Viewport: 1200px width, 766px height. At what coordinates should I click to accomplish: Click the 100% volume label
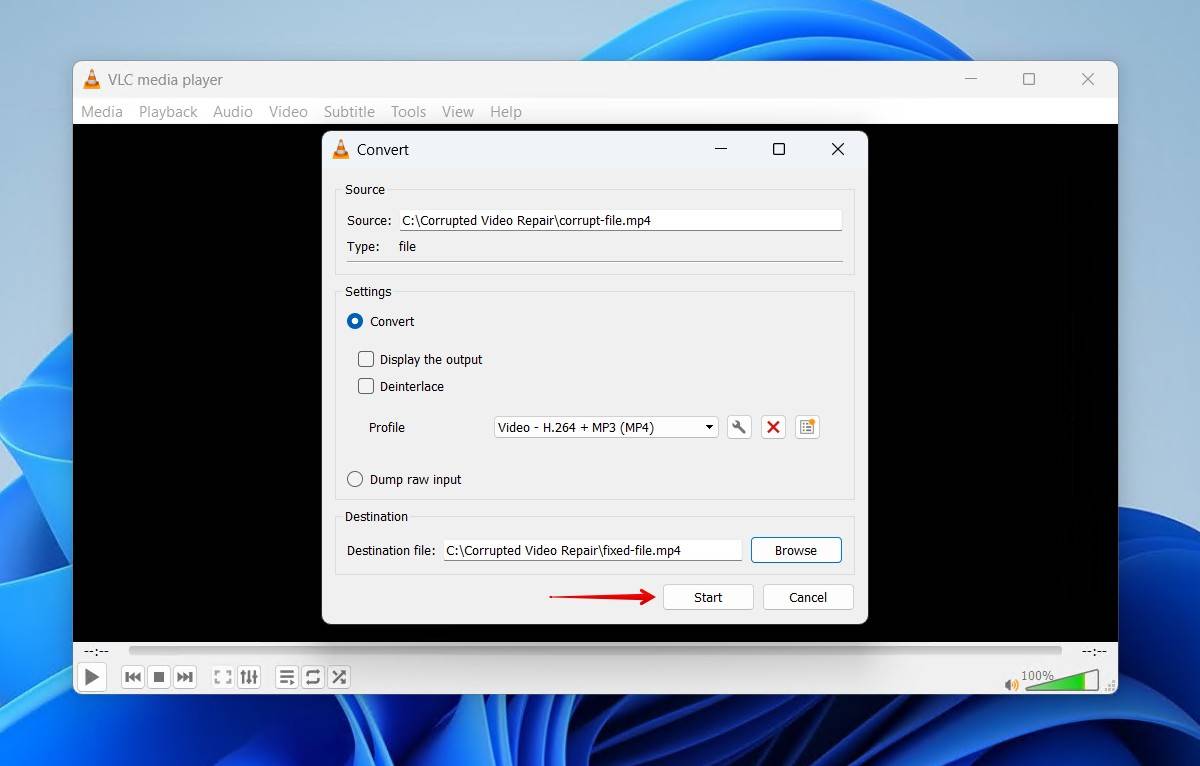[x=1038, y=676]
